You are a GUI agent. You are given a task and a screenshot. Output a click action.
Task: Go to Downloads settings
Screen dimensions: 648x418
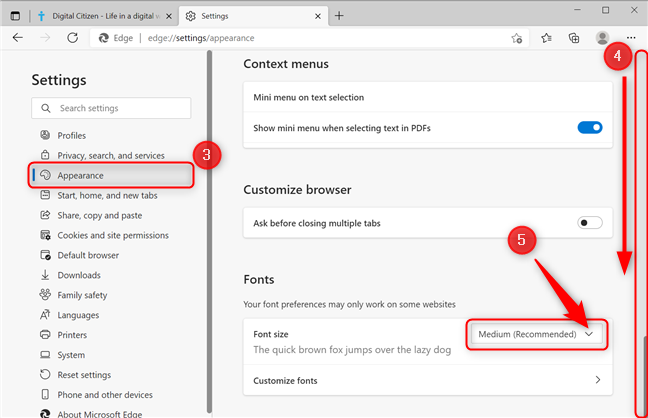pyautogui.click(x=79, y=275)
